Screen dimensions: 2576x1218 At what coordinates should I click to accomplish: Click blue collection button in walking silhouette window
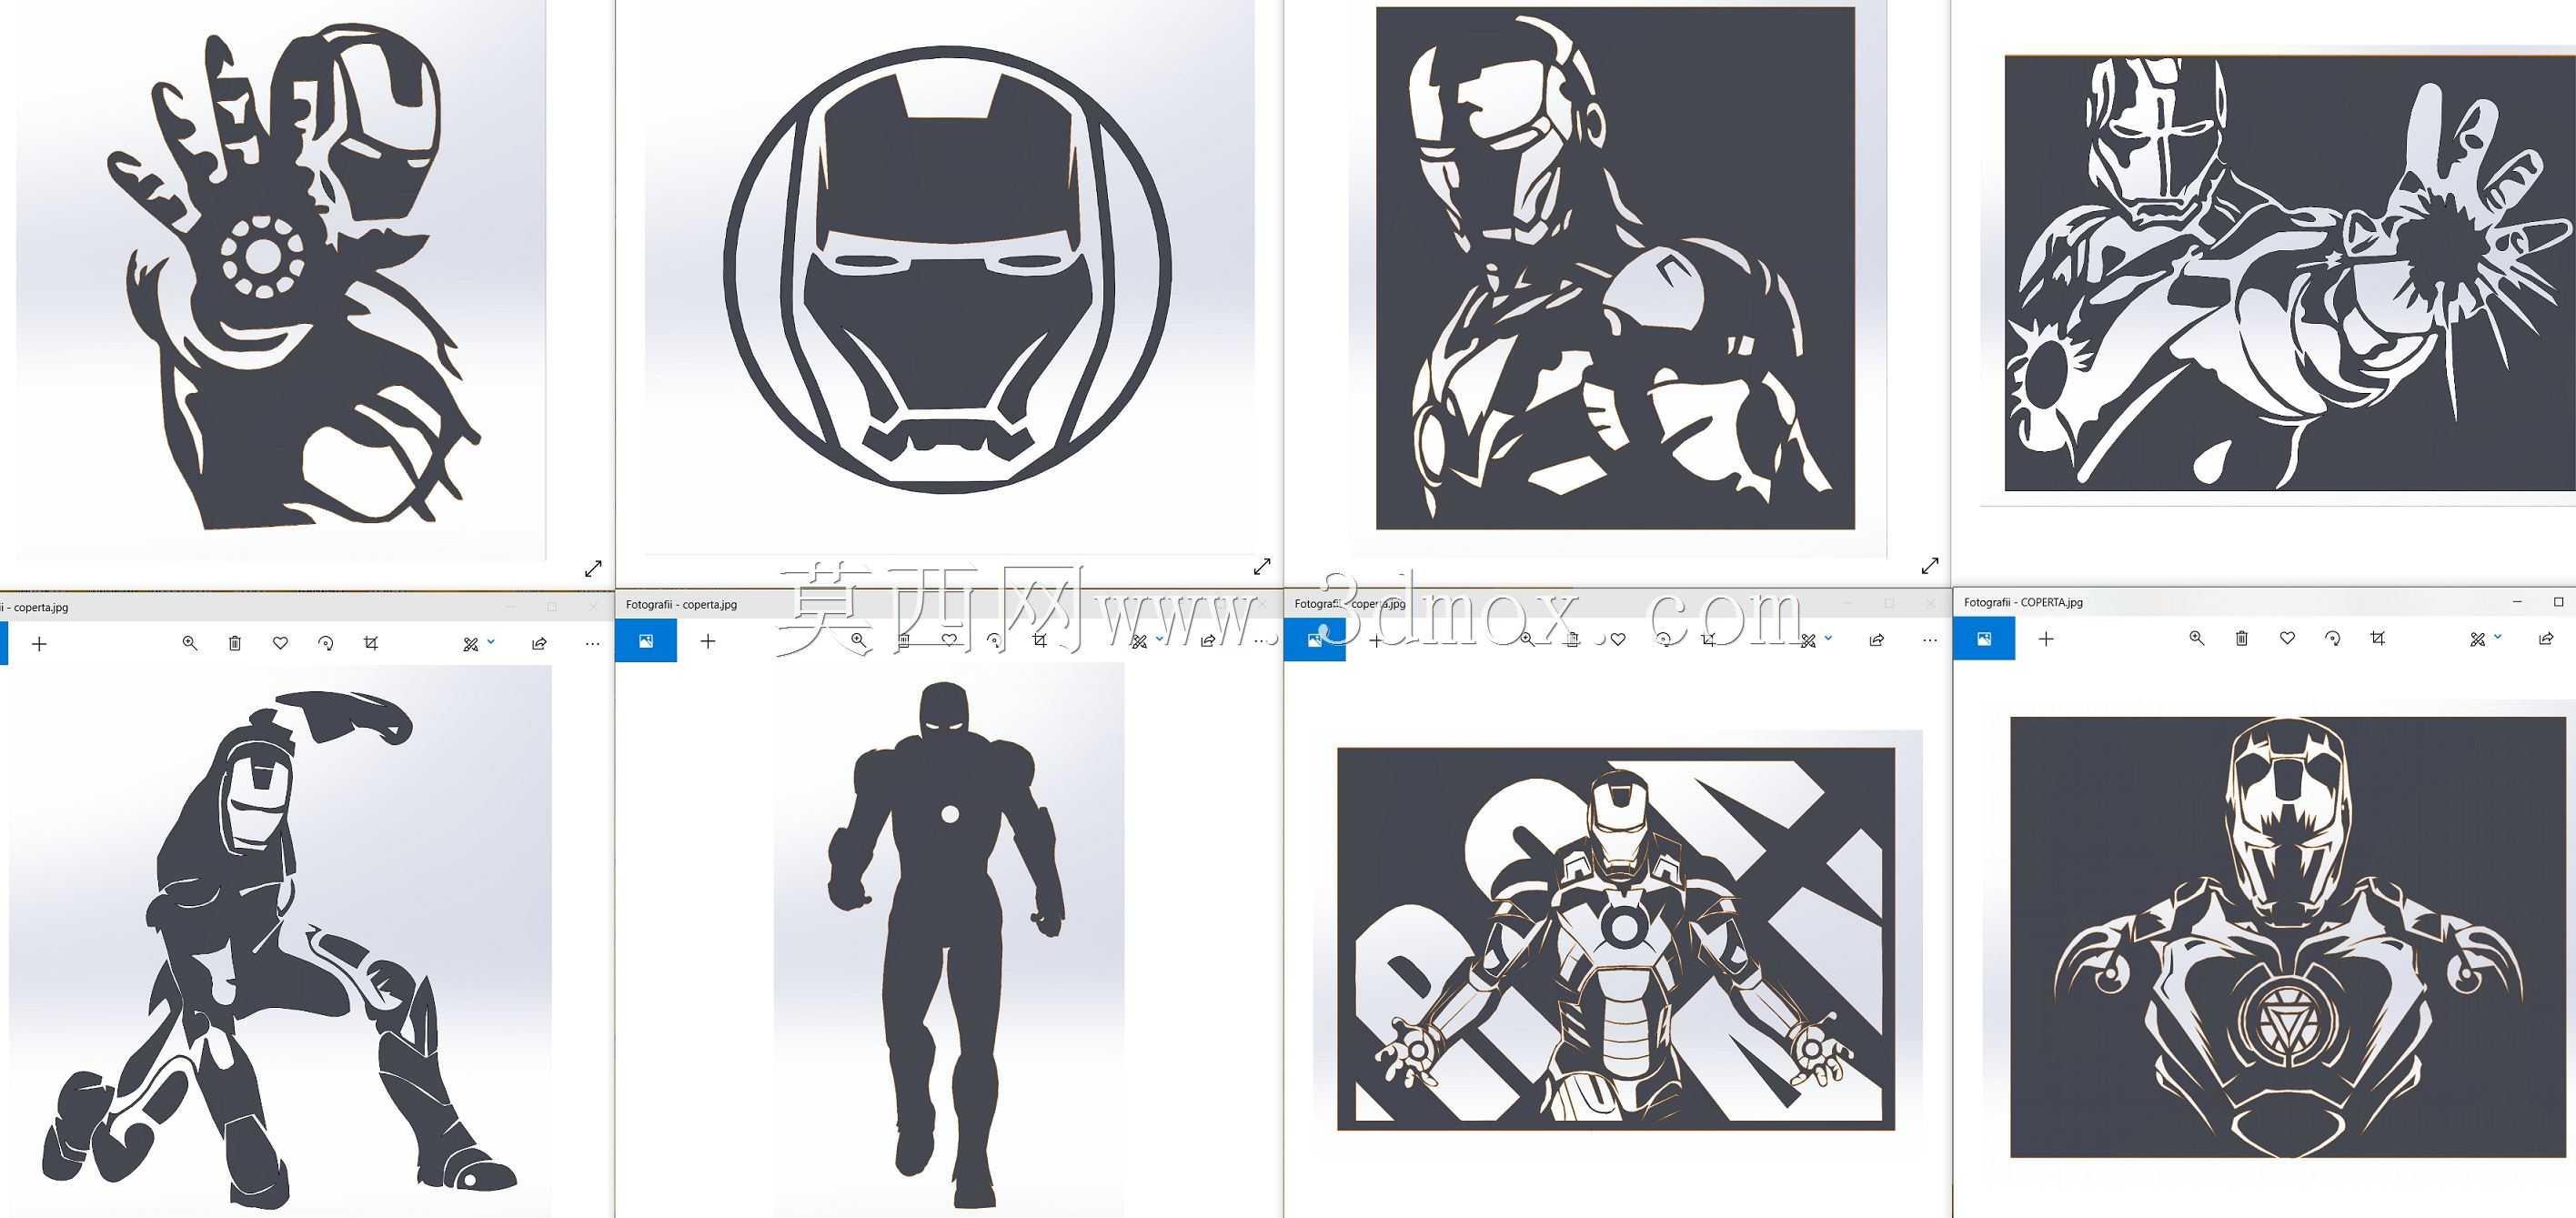pos(646,640)
